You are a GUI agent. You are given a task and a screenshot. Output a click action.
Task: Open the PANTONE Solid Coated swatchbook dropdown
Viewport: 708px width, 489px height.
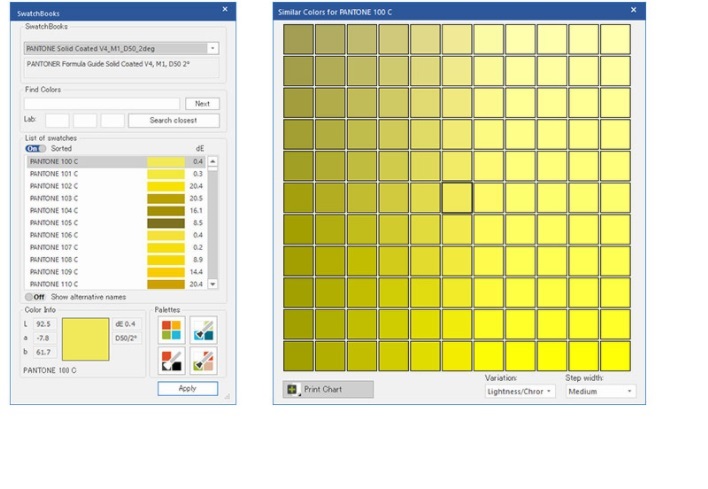pos(121,48)
